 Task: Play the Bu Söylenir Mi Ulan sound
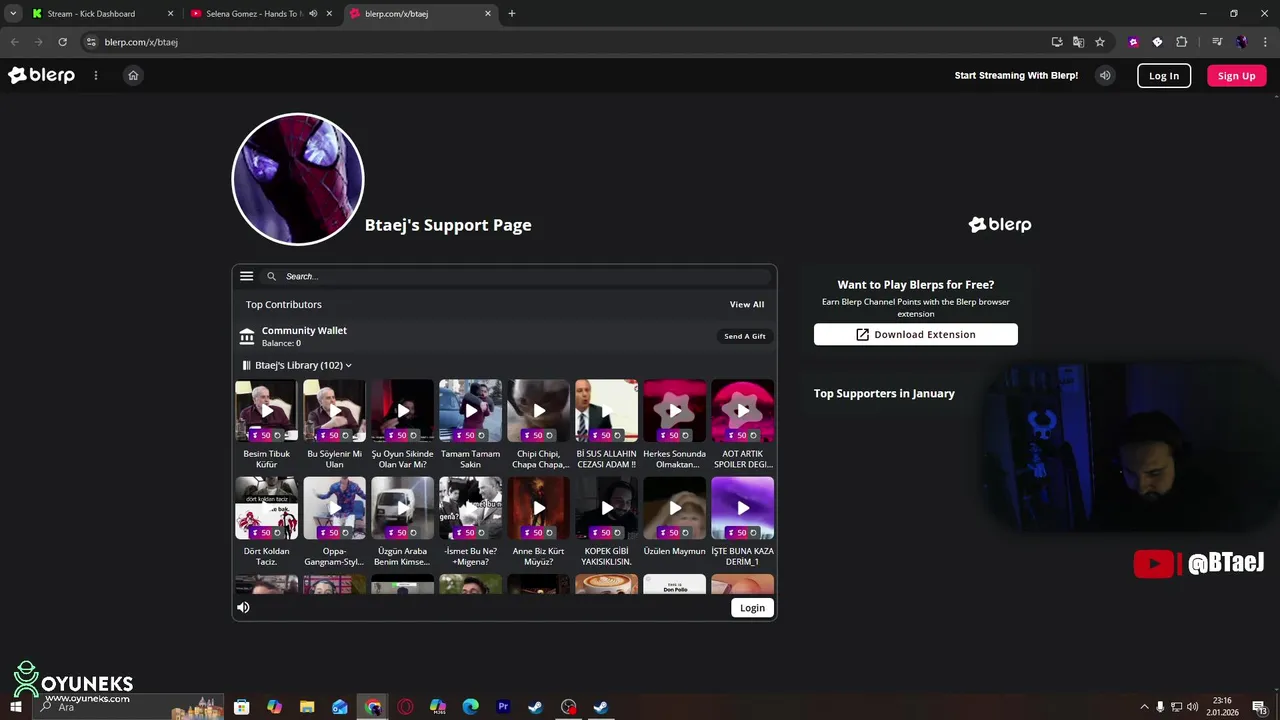pos(334,411)
